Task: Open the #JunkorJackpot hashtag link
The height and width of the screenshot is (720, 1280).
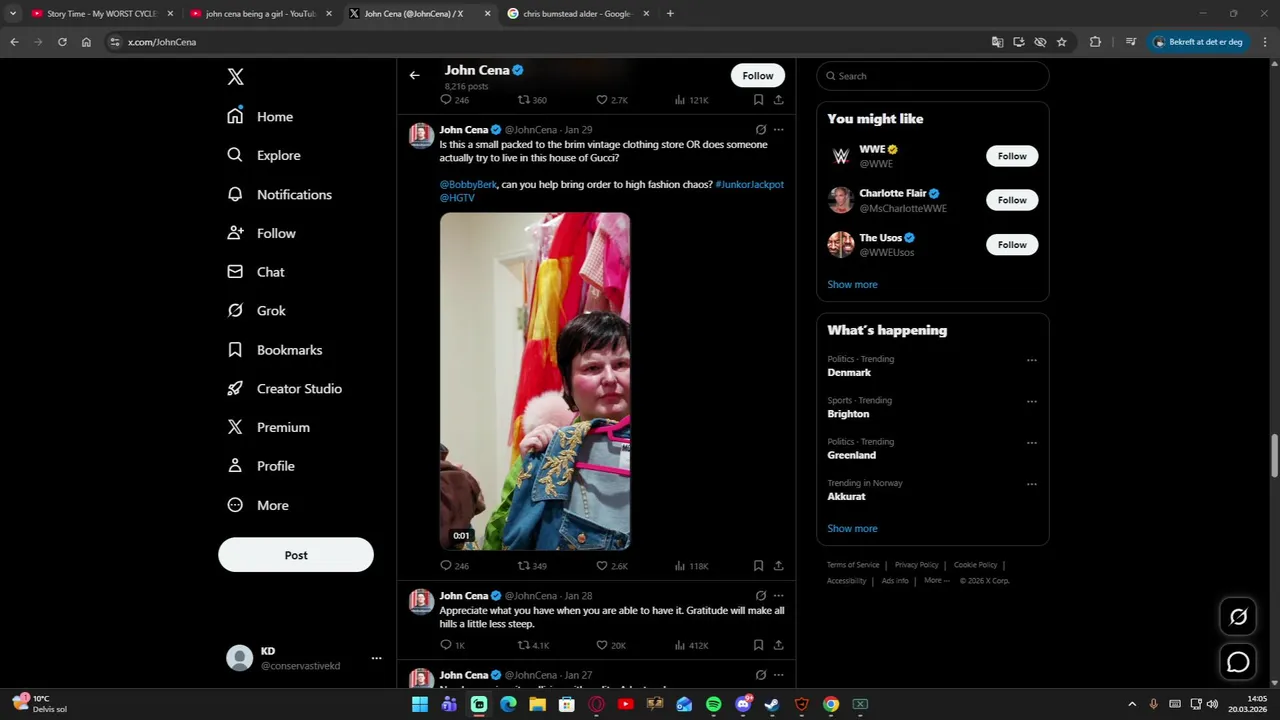Action: (749, 185)
